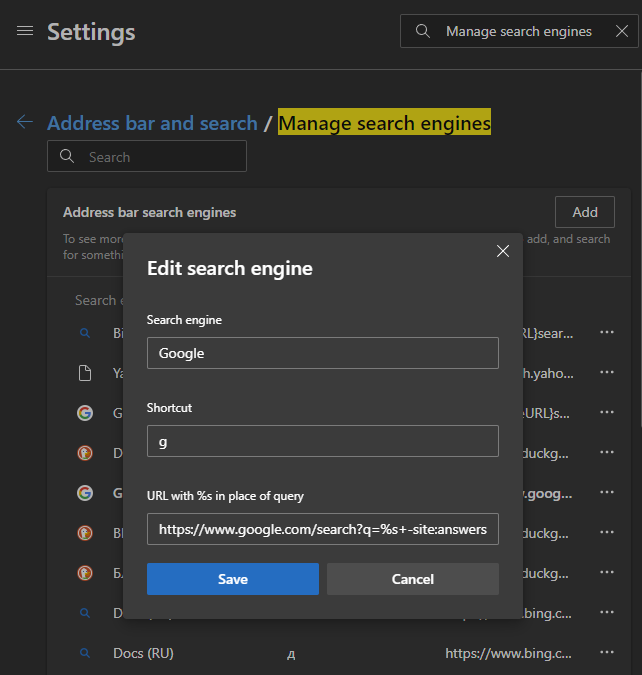
Task: Click the magnifier icon in the list filter box
Action: coord(67,156)
